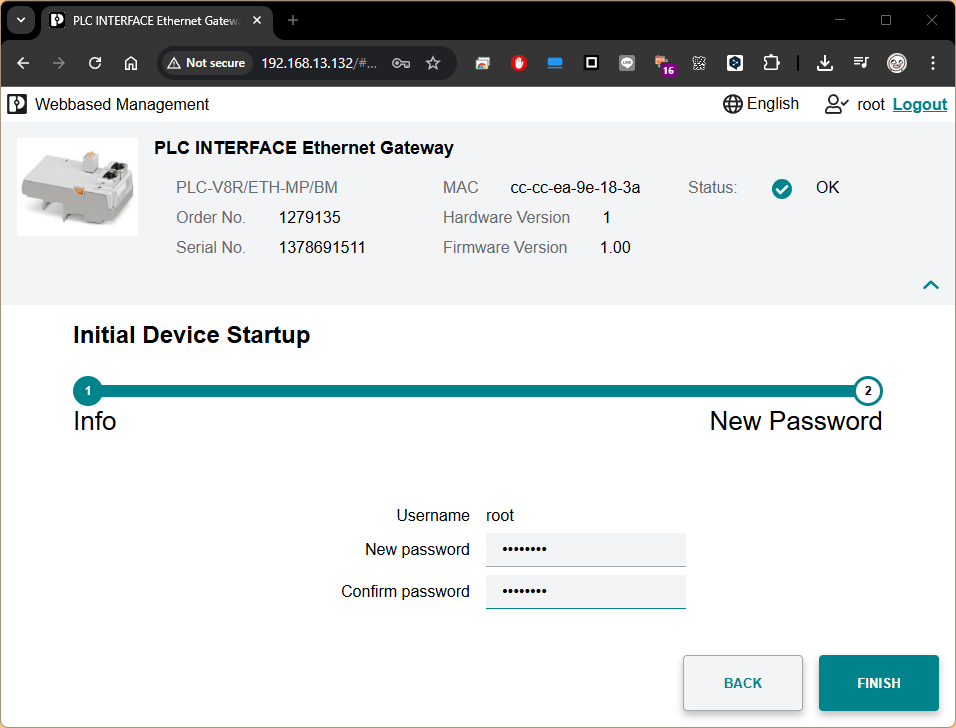Open Chrome three-dot menu

click(932, 63)
